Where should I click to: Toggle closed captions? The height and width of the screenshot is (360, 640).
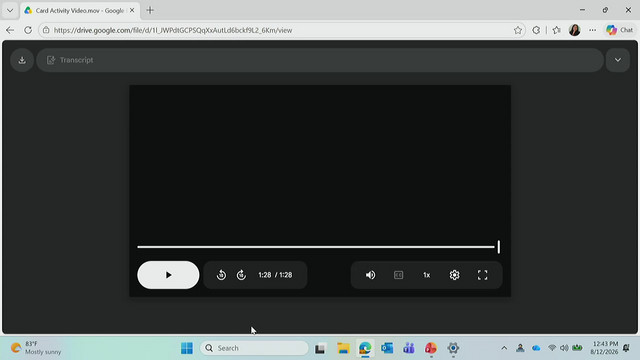(398, 275)
